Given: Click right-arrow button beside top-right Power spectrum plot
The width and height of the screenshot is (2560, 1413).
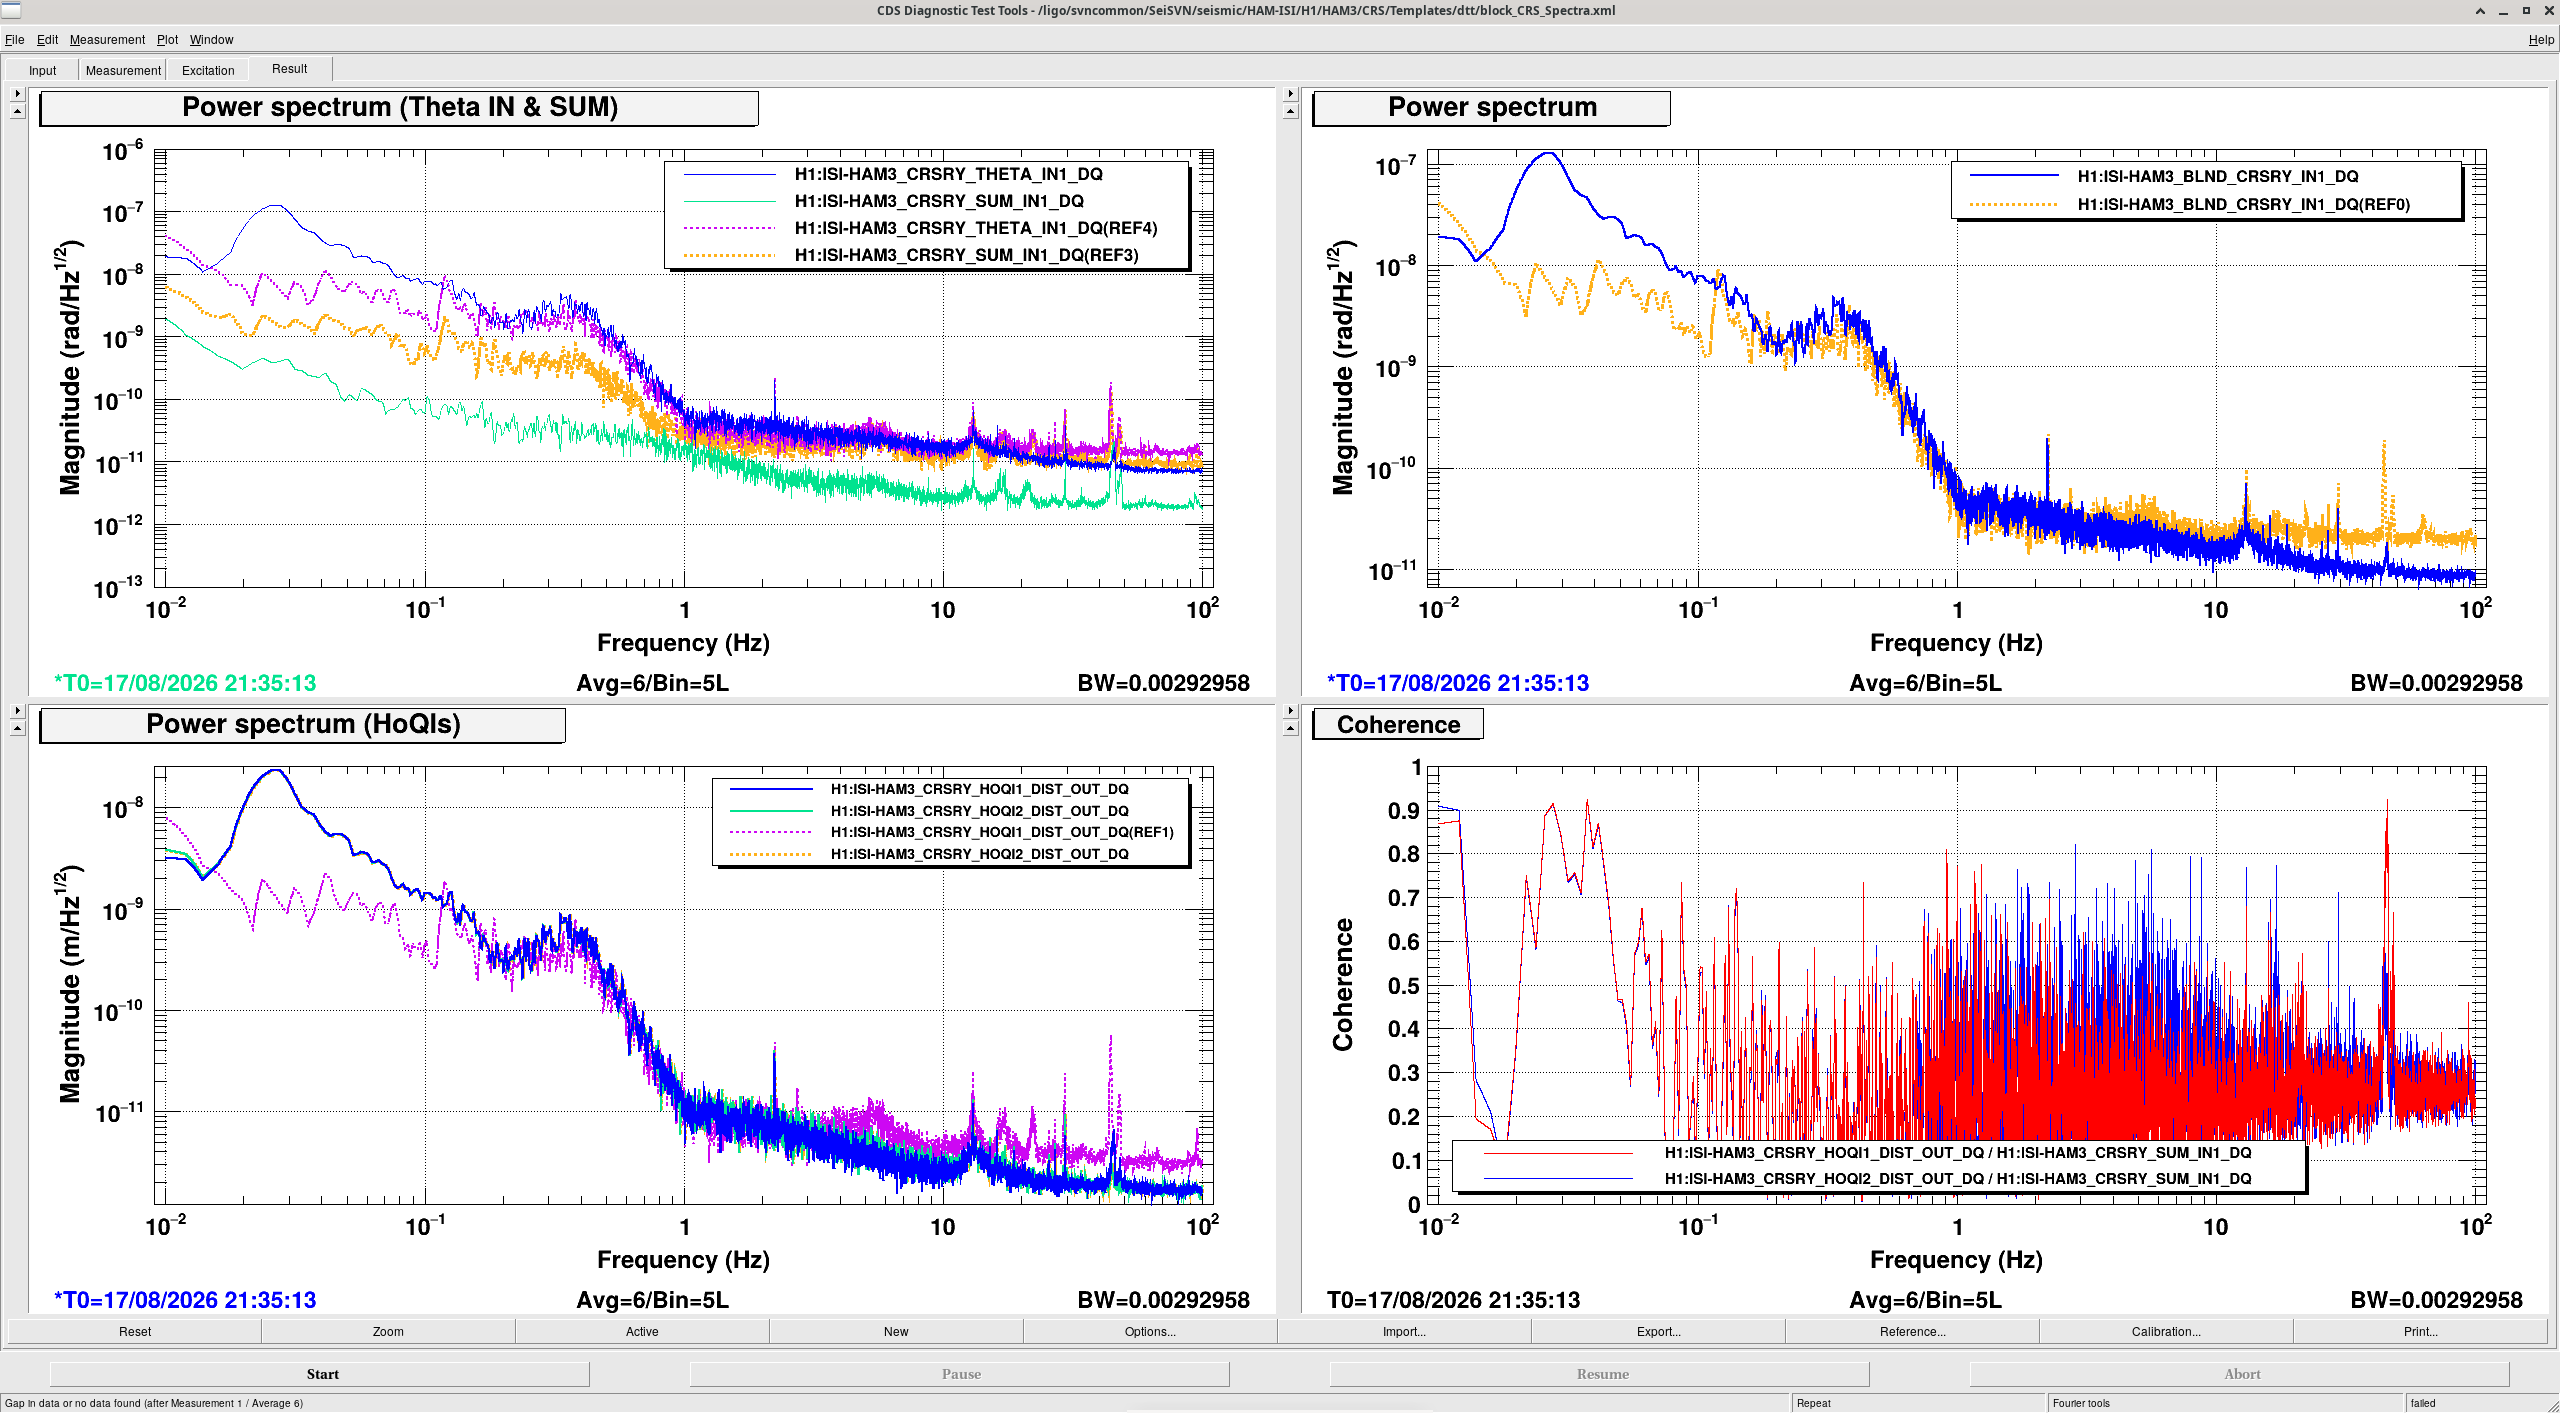Looking at the screenshot, I should tap(1290, 94).
